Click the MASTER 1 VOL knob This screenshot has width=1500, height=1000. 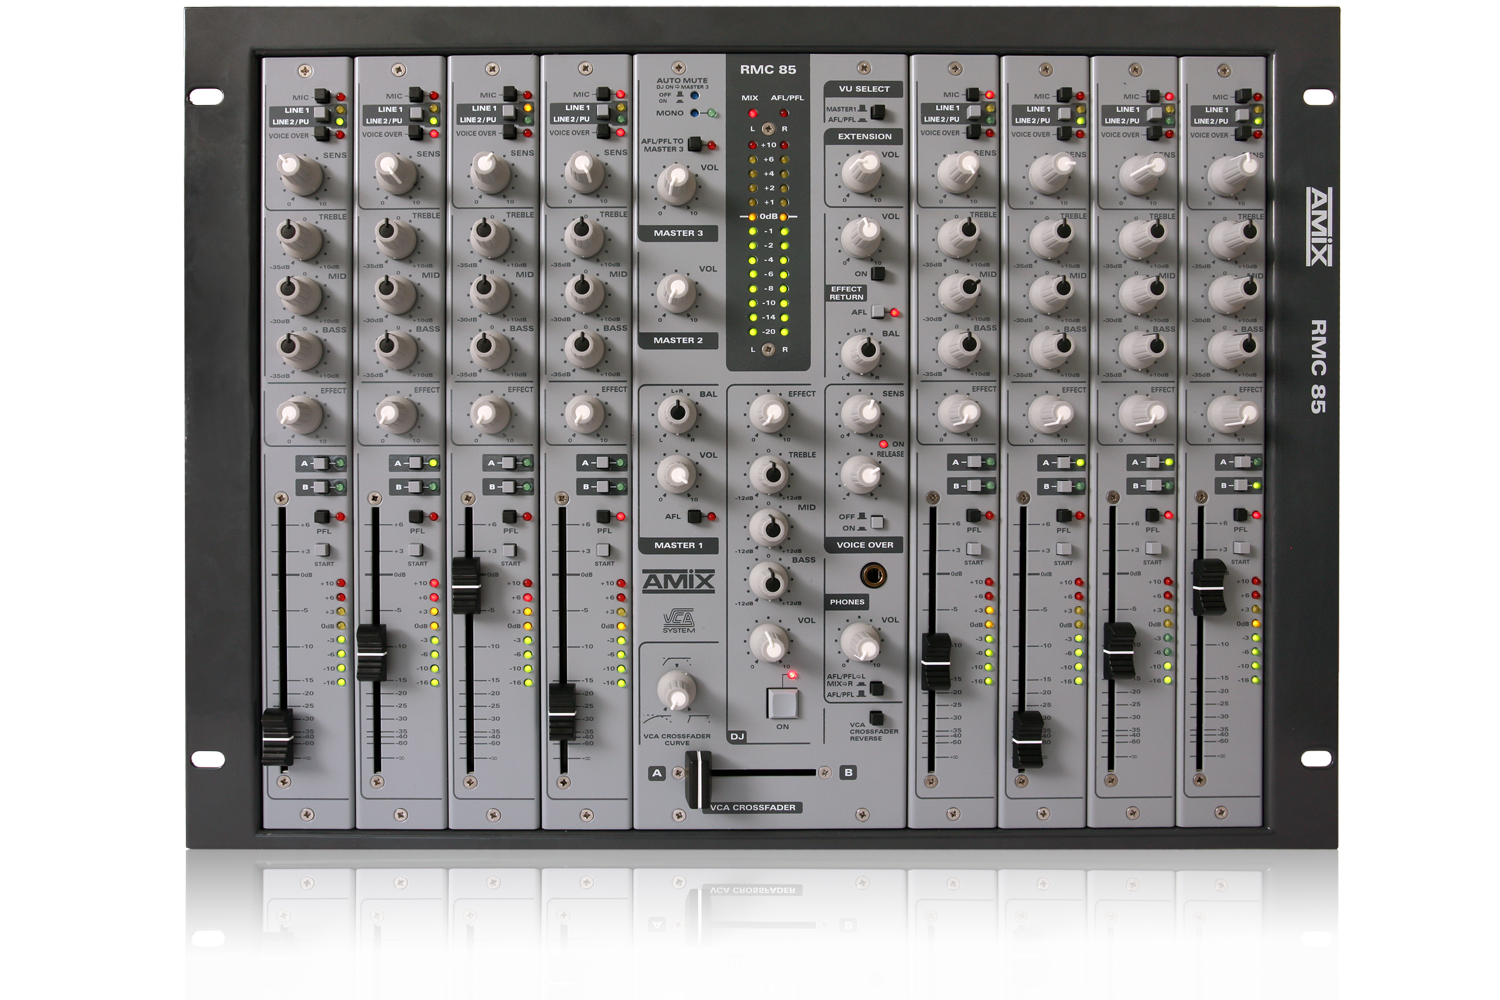click(x=677, y=475)
